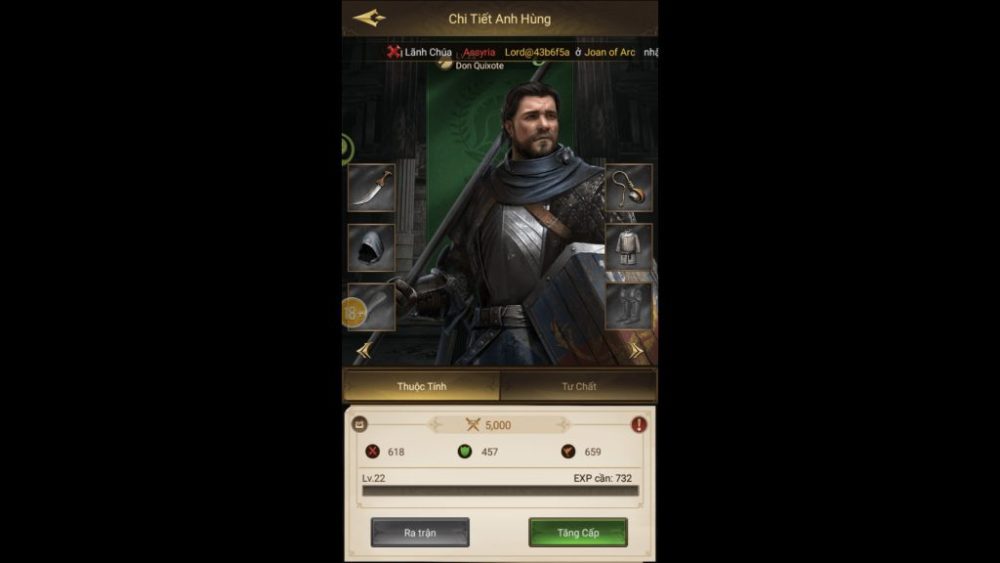The image size is (1000, 563).
Task: Open the hood helmet equipment slot
Action: tap(371, 247)
